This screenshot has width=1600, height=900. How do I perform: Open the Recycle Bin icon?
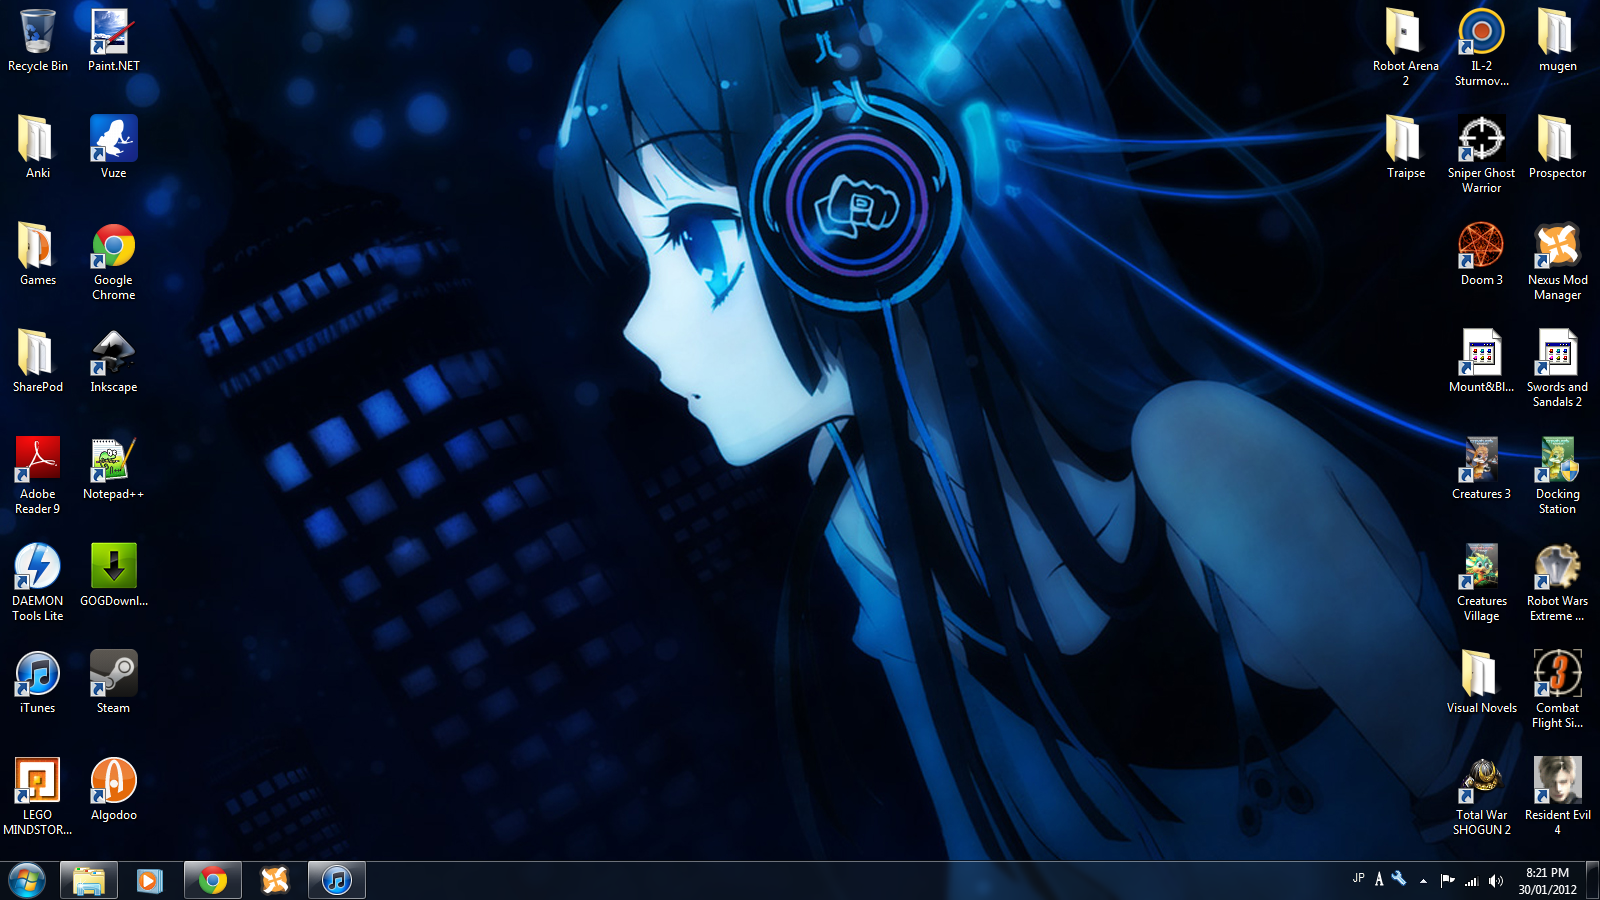click(38, 40)
